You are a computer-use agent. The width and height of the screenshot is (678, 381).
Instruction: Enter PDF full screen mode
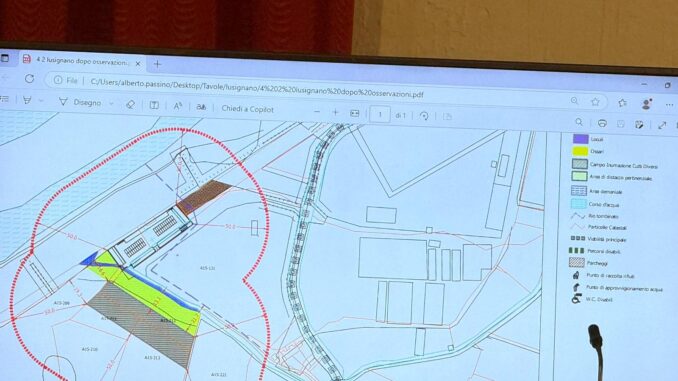tap(662, 125)
